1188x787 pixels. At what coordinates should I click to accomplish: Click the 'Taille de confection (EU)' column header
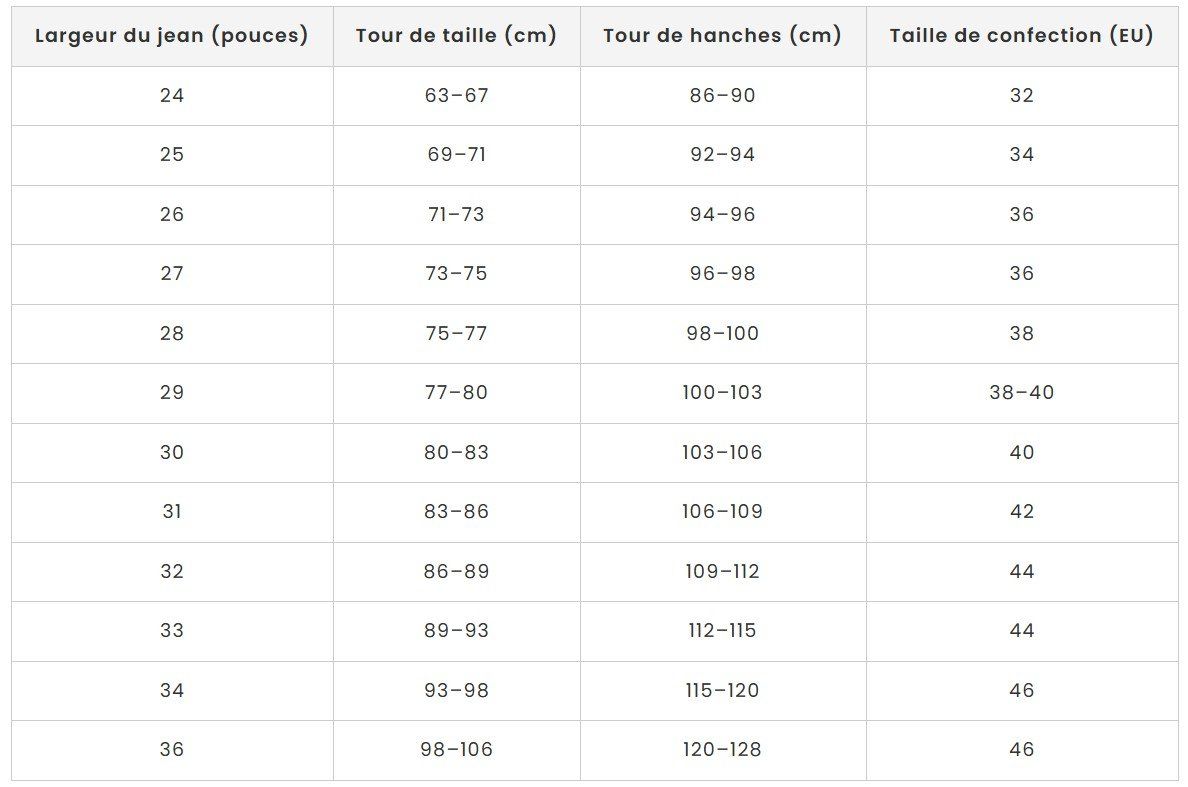click(1022, 36)
